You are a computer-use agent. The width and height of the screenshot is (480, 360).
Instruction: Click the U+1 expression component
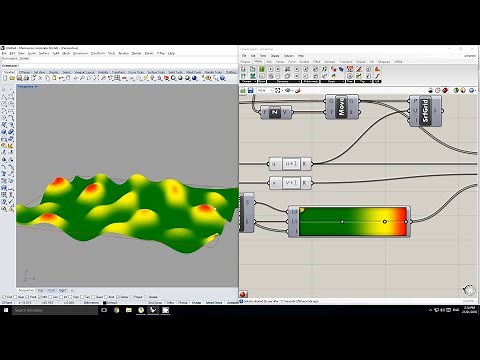[290, 164]
